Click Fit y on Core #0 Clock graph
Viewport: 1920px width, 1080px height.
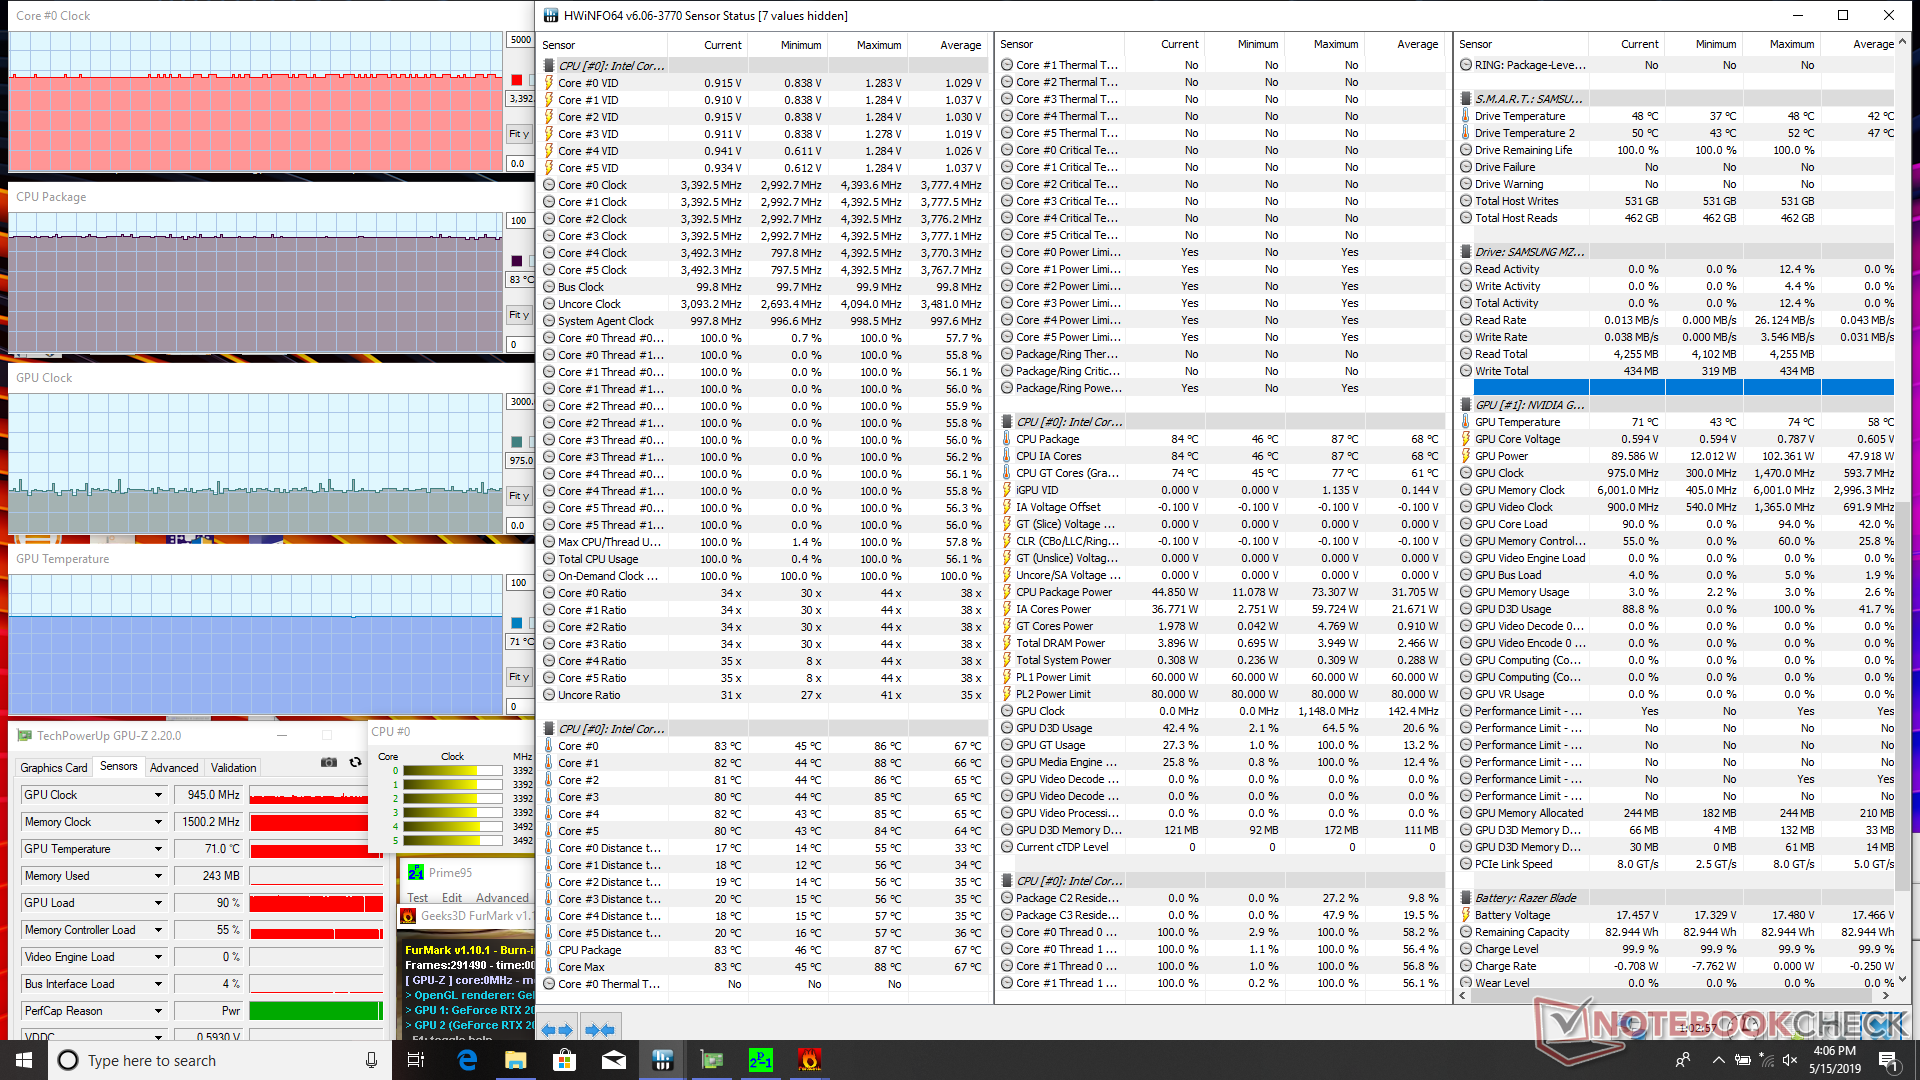pos(518,134)
